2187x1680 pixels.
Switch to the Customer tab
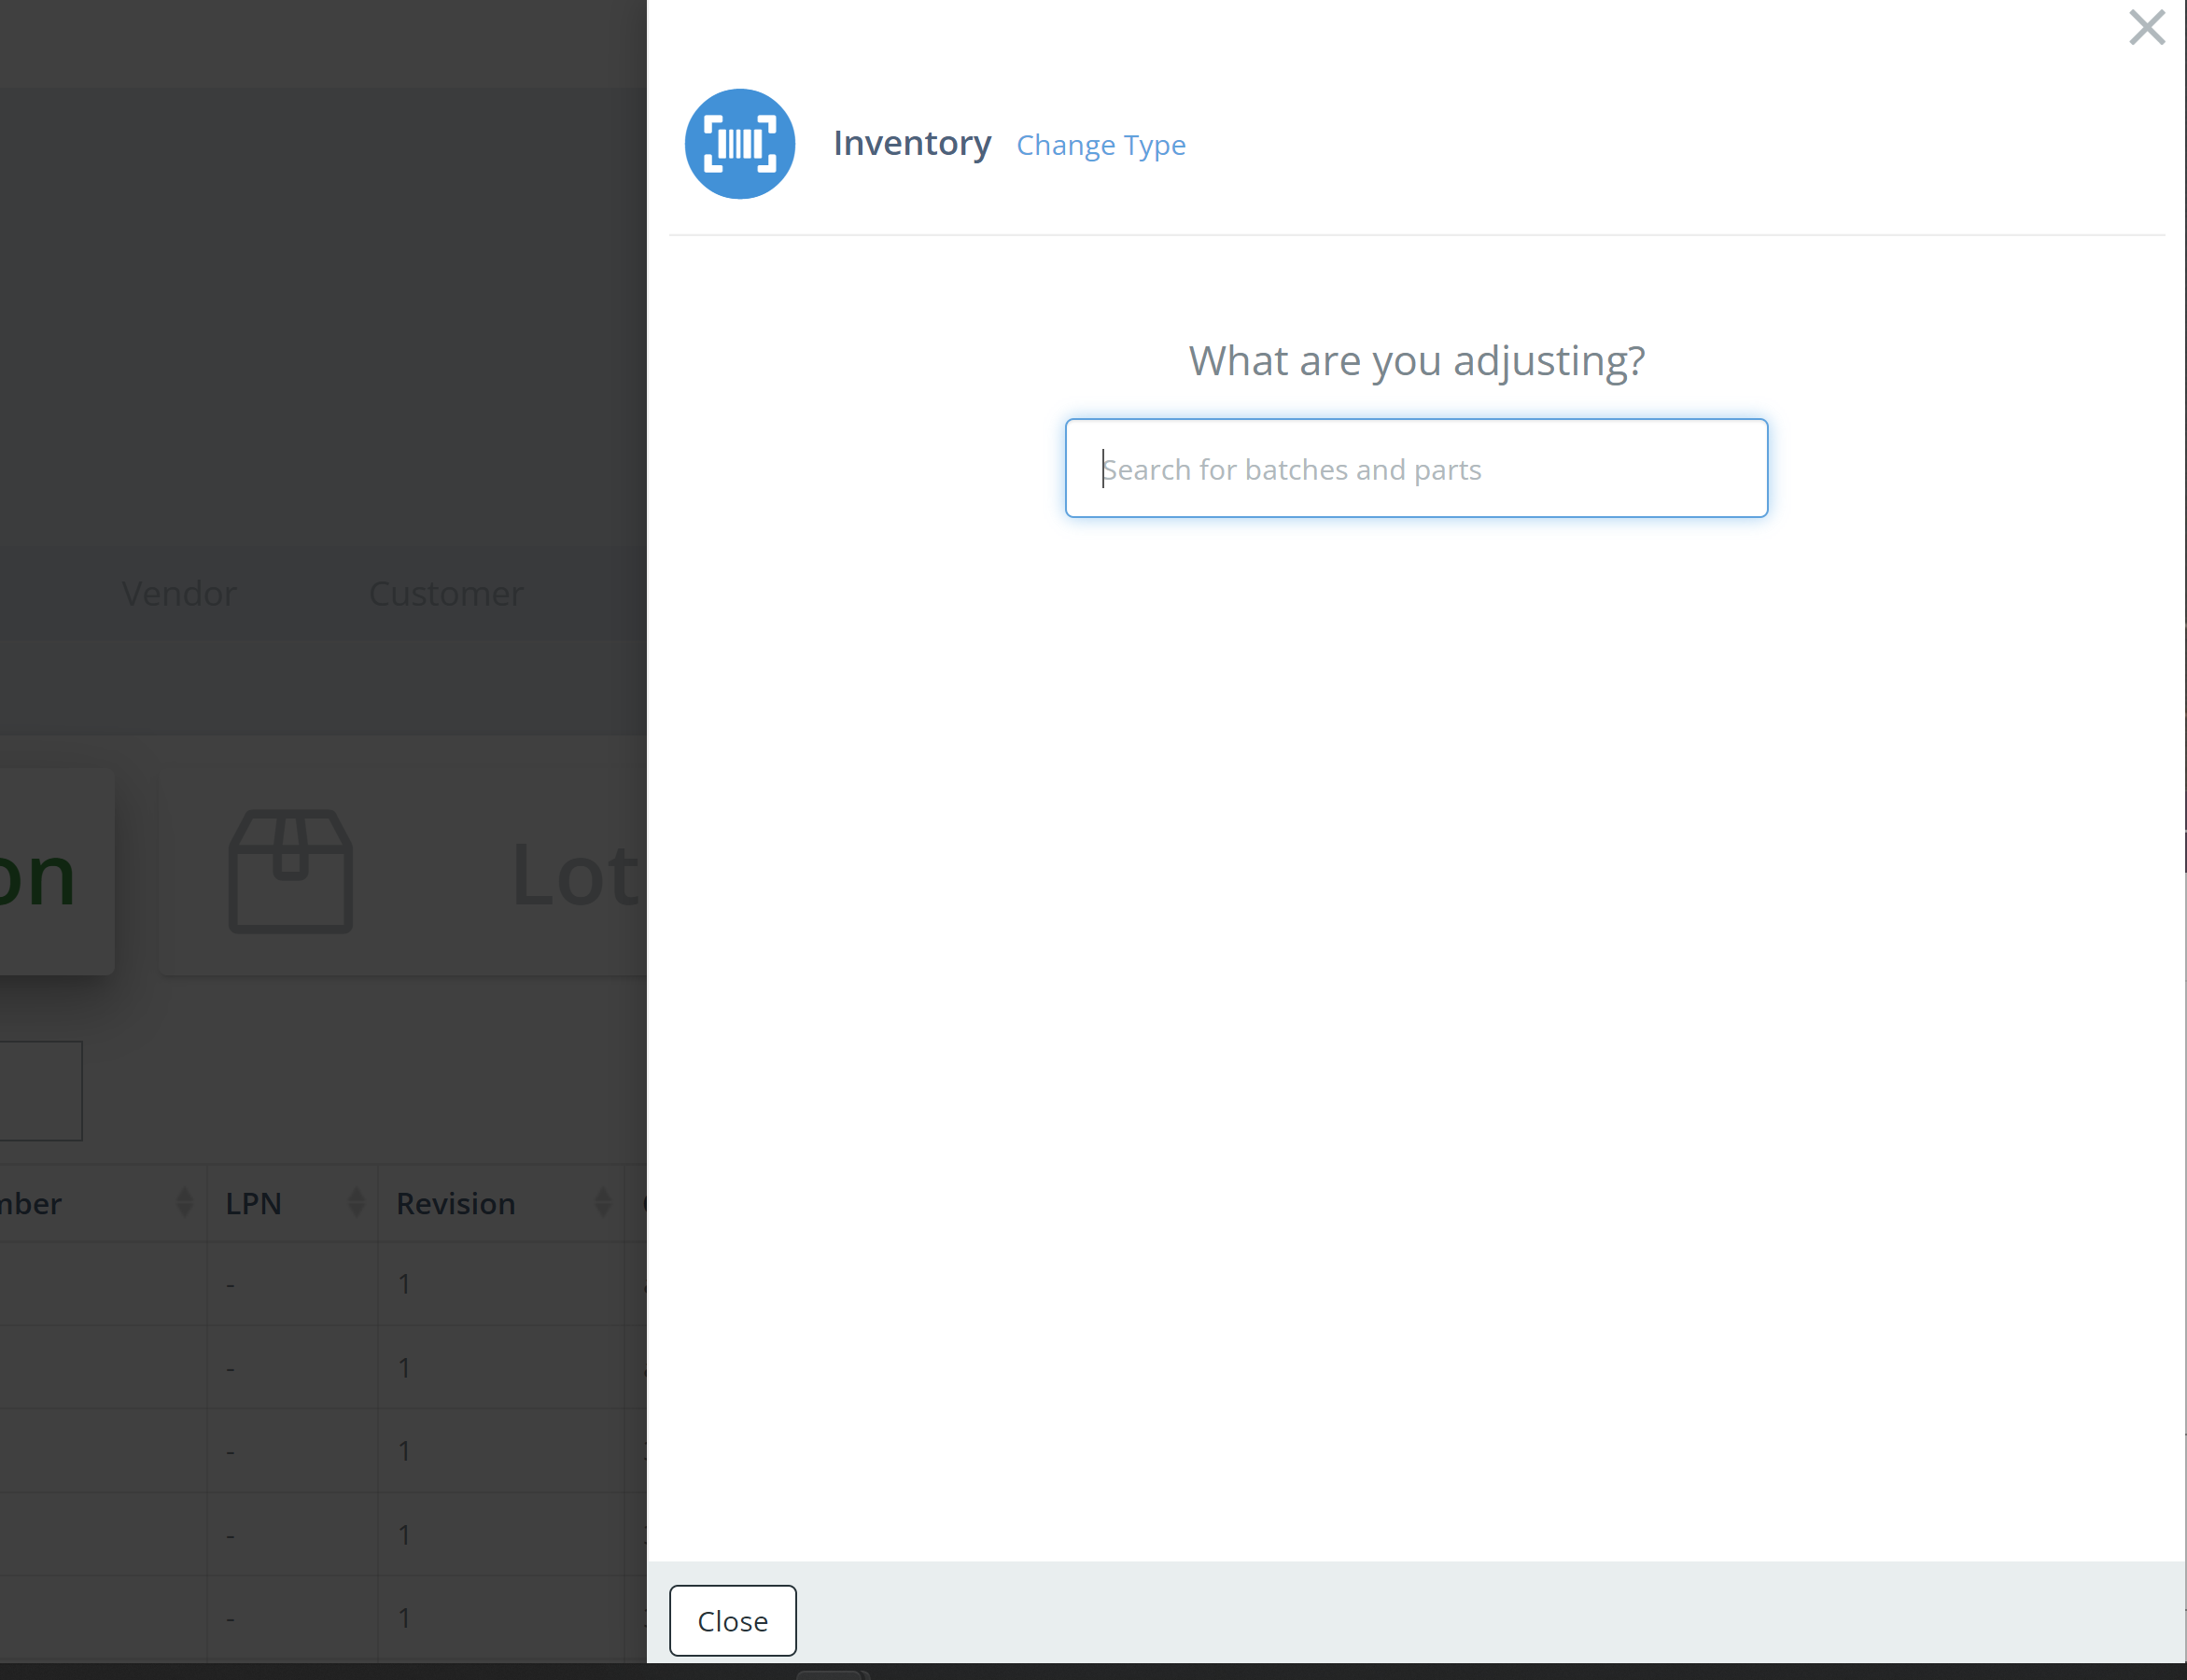[446, 594]
